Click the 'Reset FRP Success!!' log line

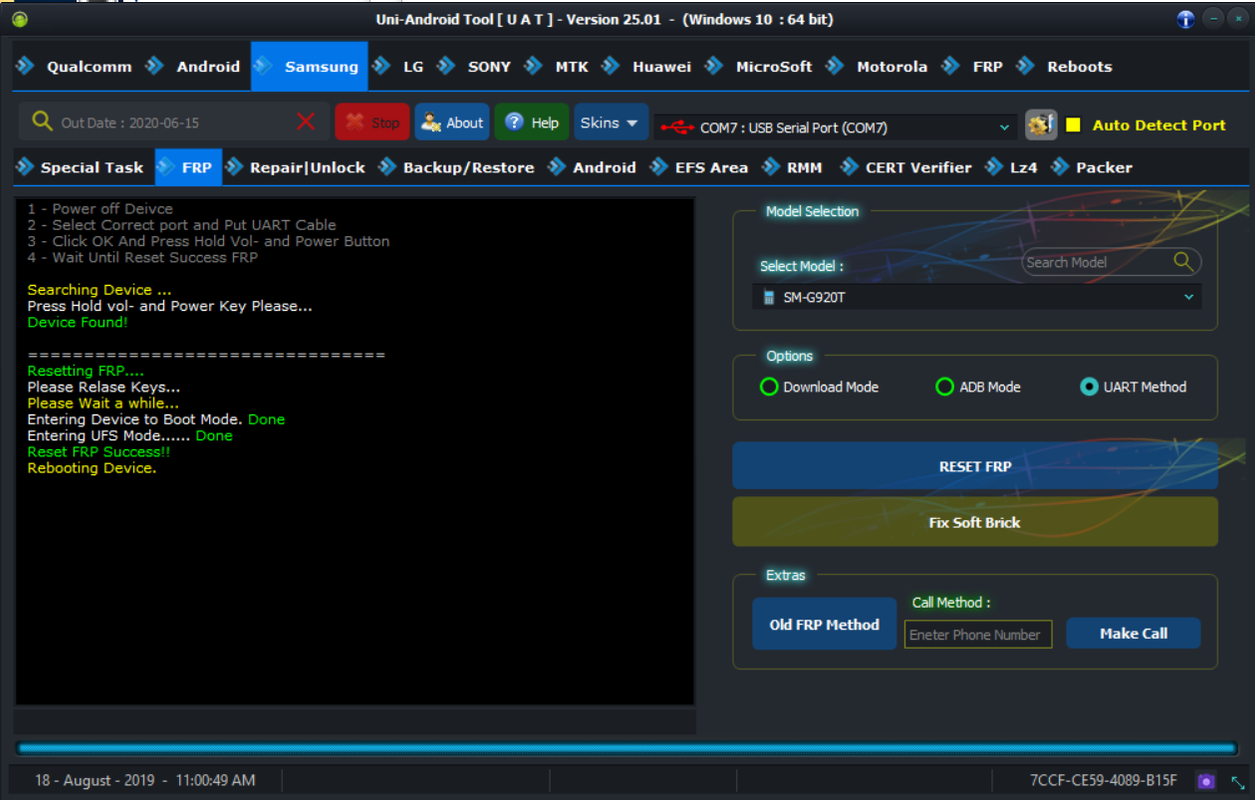(99, 452)
